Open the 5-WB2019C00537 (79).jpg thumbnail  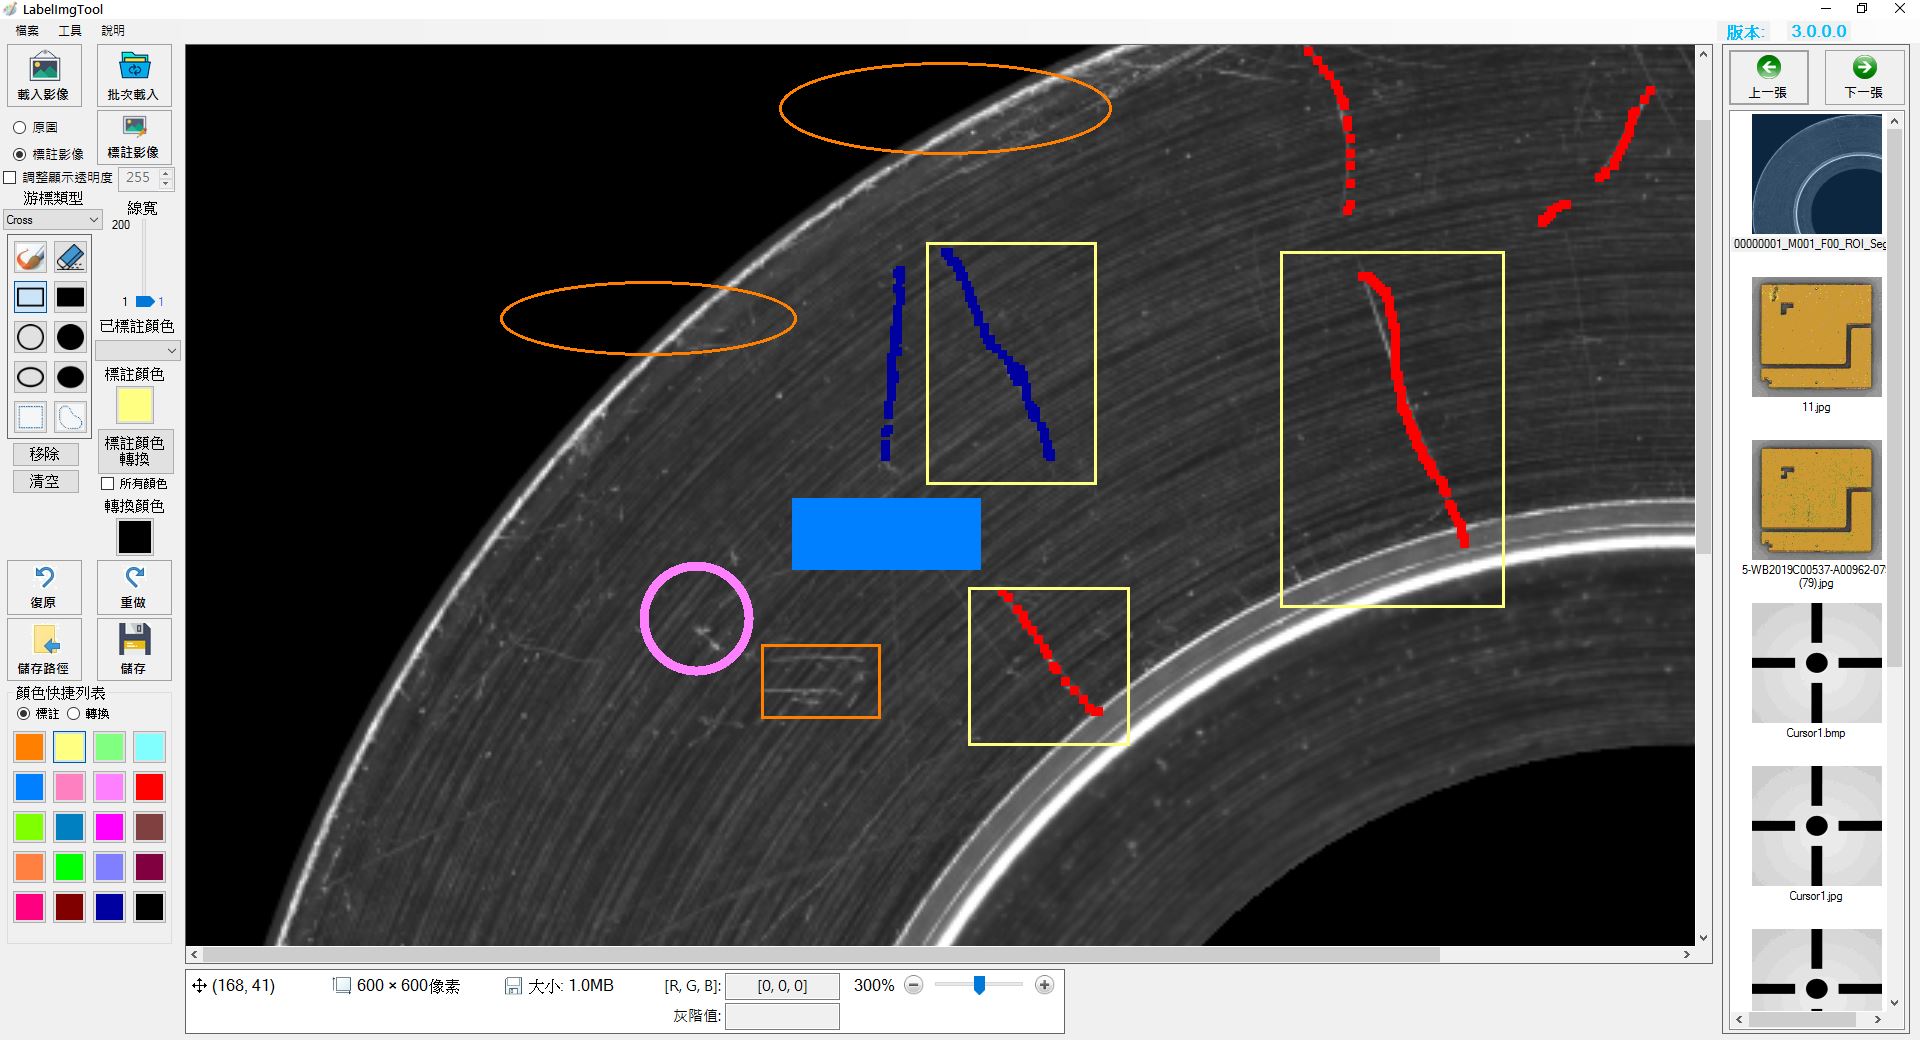coord(1816,500)
